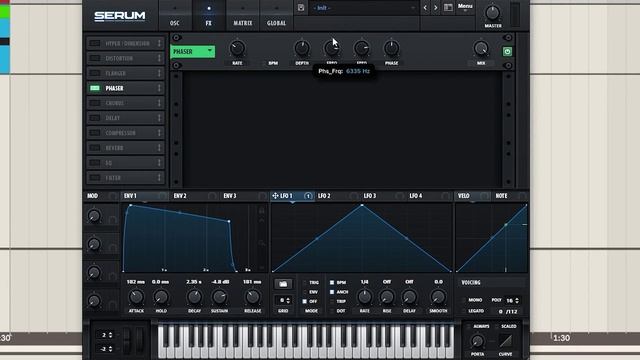
Task: Go to previous preset with left arrow
Action: tap(425, 8)
